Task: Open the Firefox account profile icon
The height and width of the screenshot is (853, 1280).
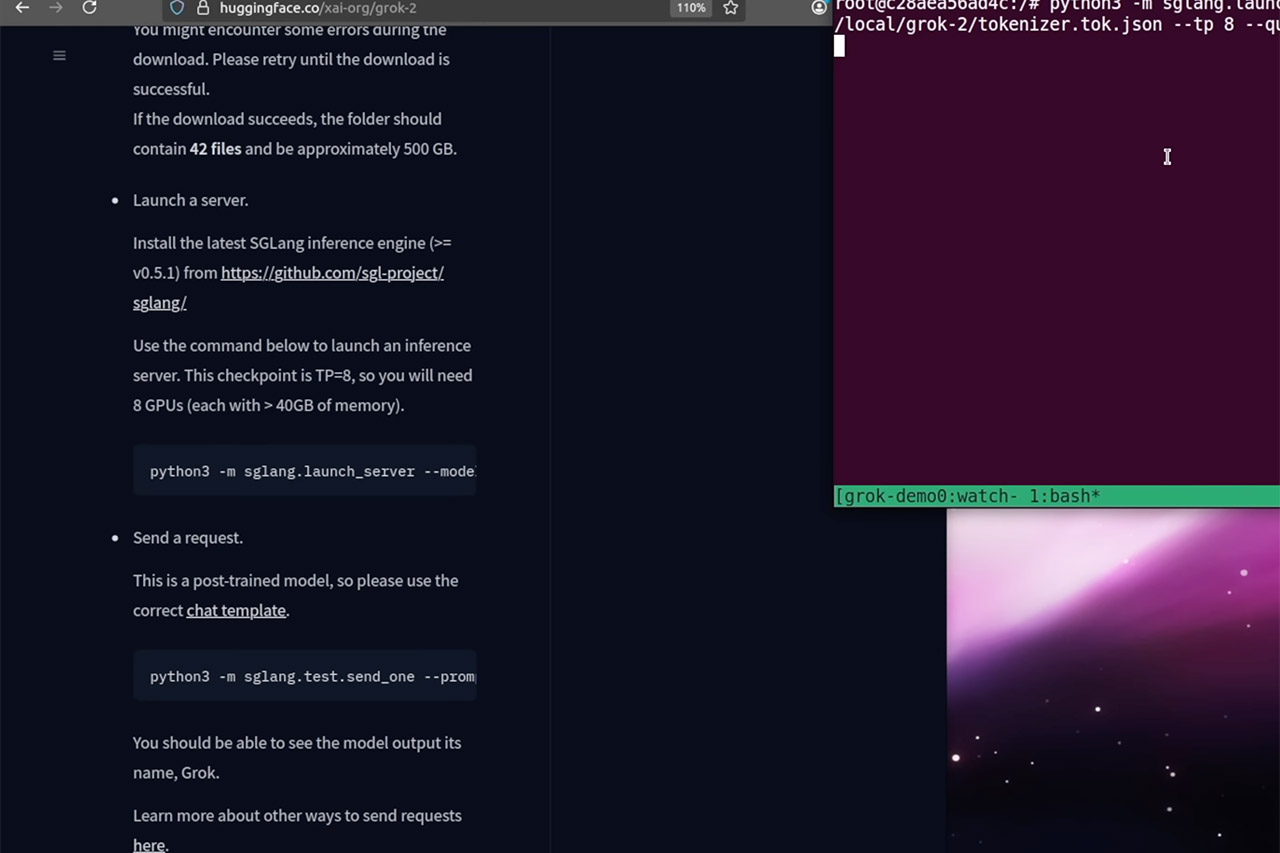Action: (x=819, y=8)
